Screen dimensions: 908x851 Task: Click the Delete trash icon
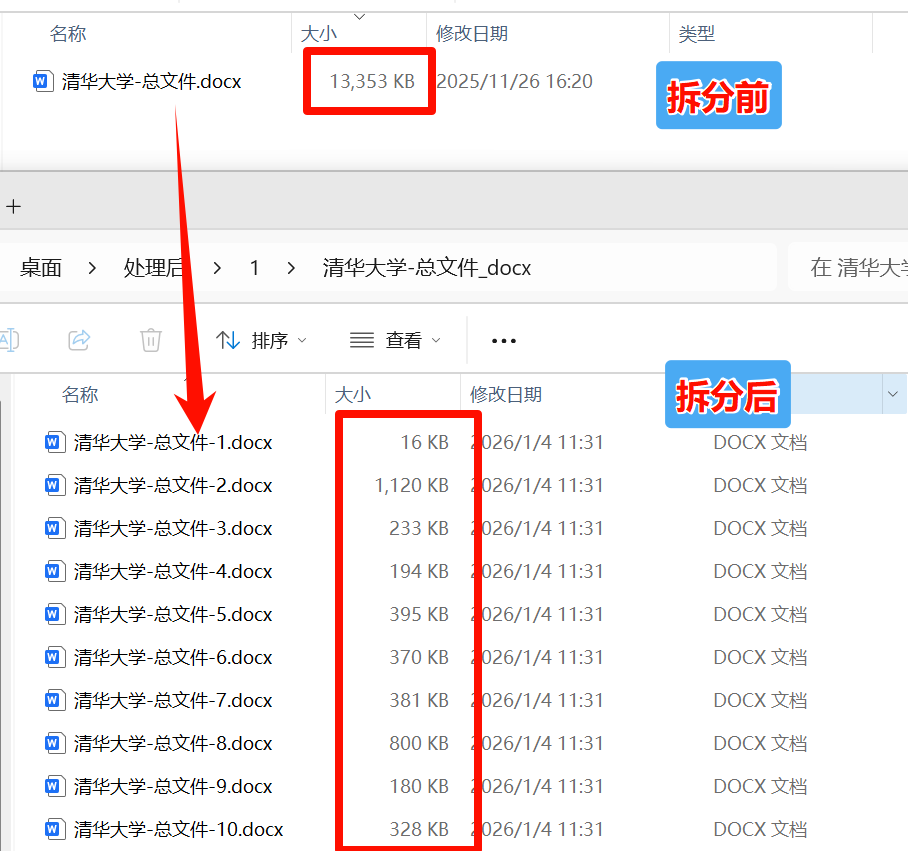tap(150, 340)
